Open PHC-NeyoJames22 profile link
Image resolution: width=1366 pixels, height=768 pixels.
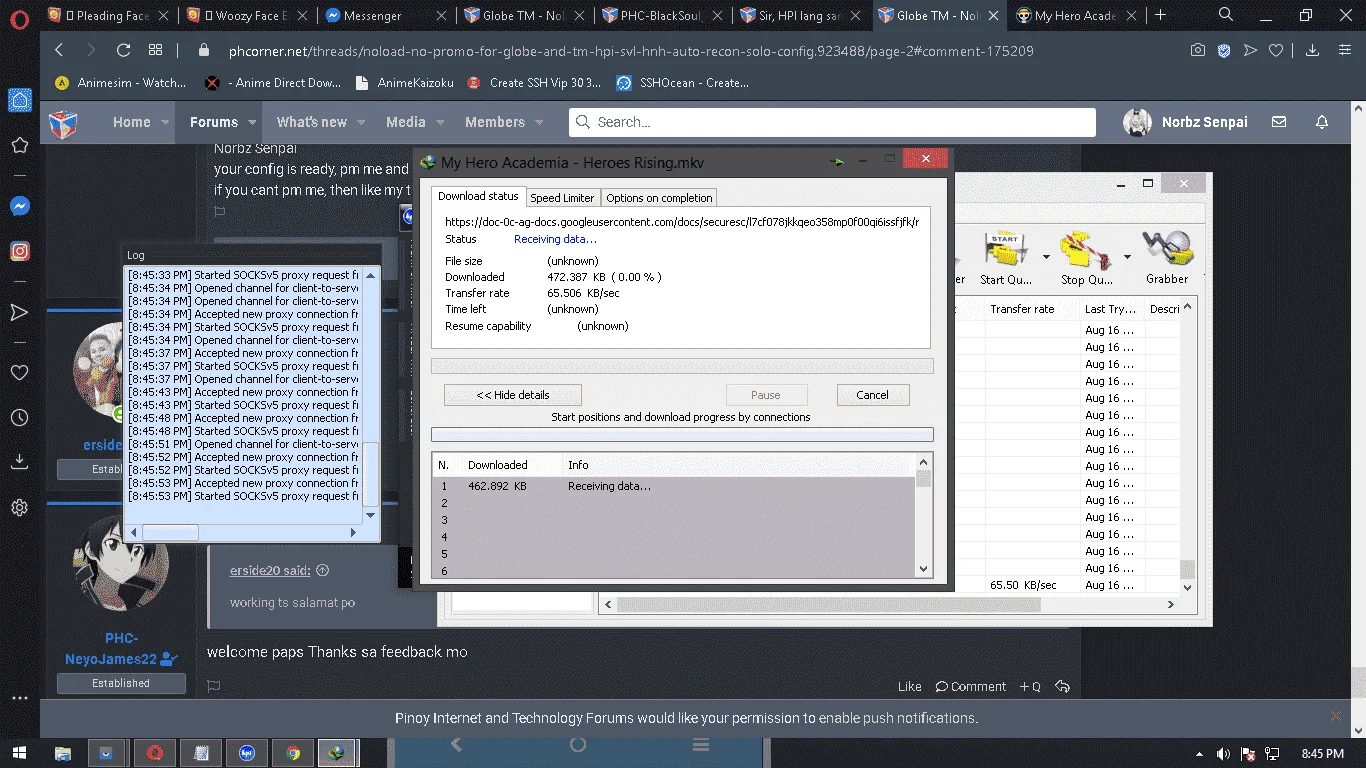pyautogui.click(x=121, y=649)
